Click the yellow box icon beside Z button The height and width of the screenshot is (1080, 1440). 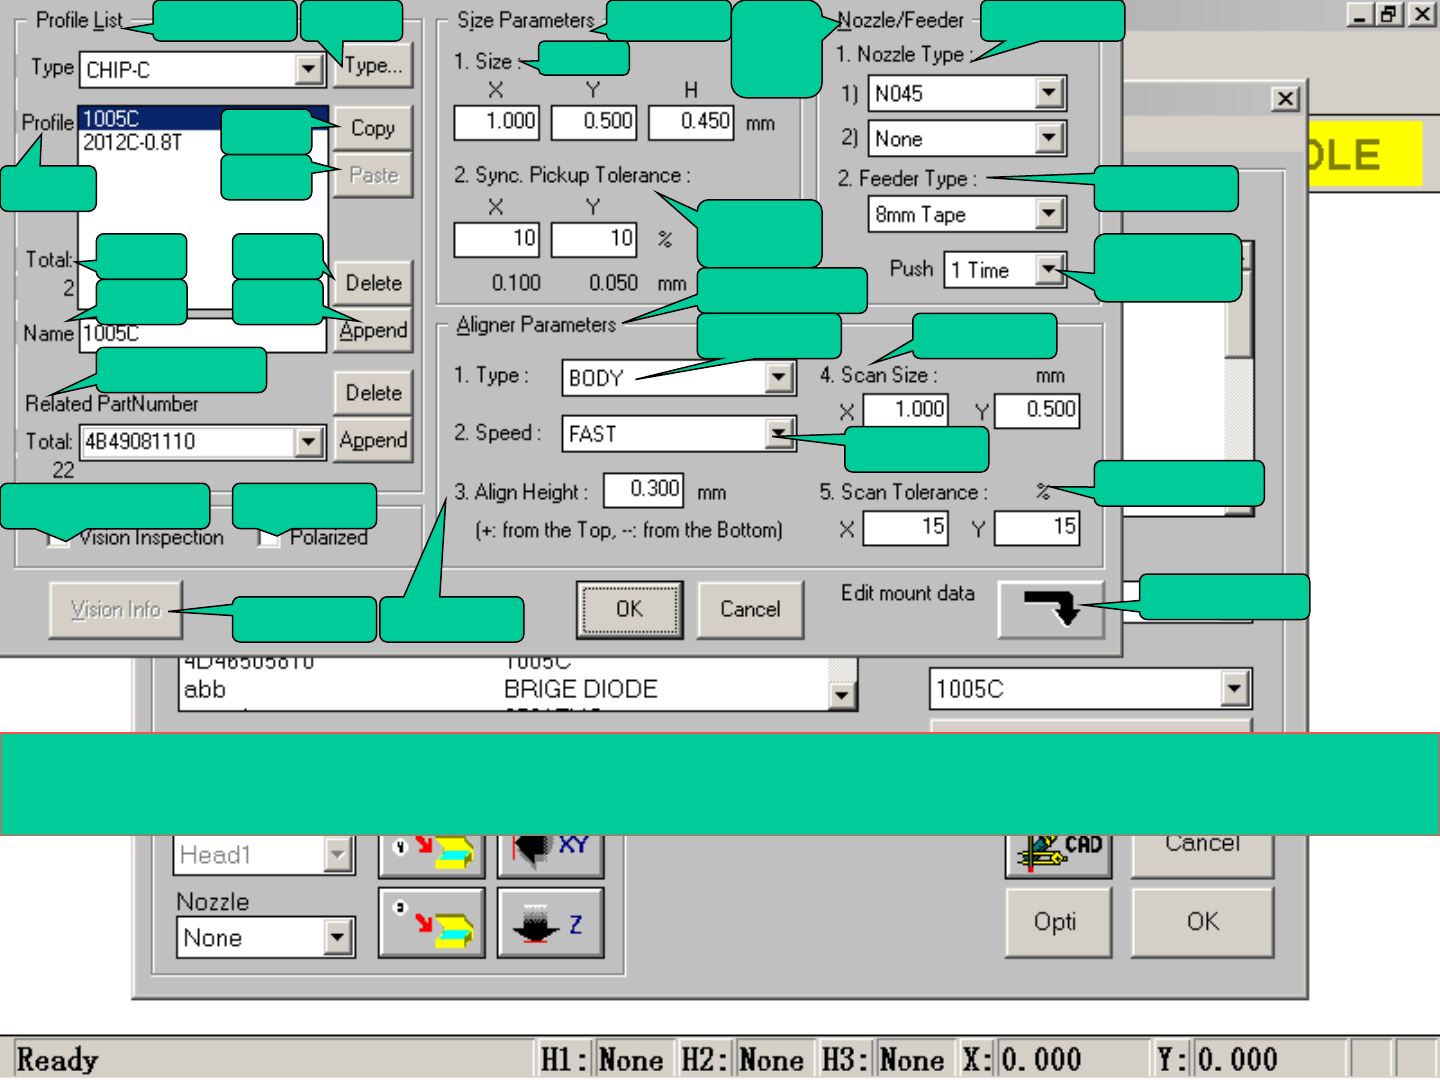pyautogui.click(x=431, y=923)
